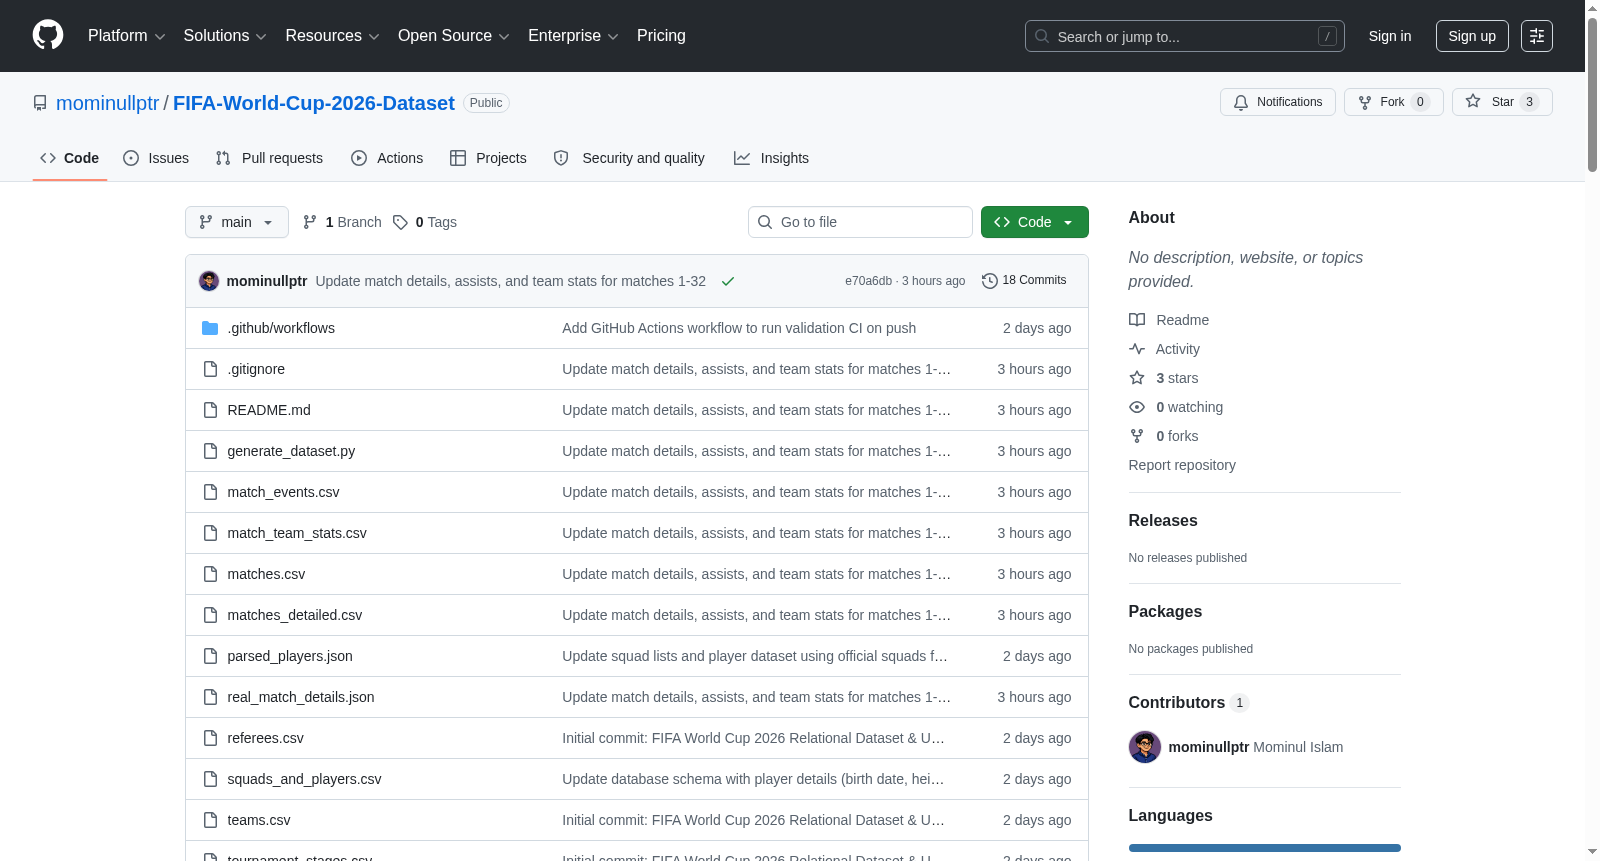Click the mominullptr avatar in commit row
Screen dimensions: 1600x861
[x=209, y=281]
